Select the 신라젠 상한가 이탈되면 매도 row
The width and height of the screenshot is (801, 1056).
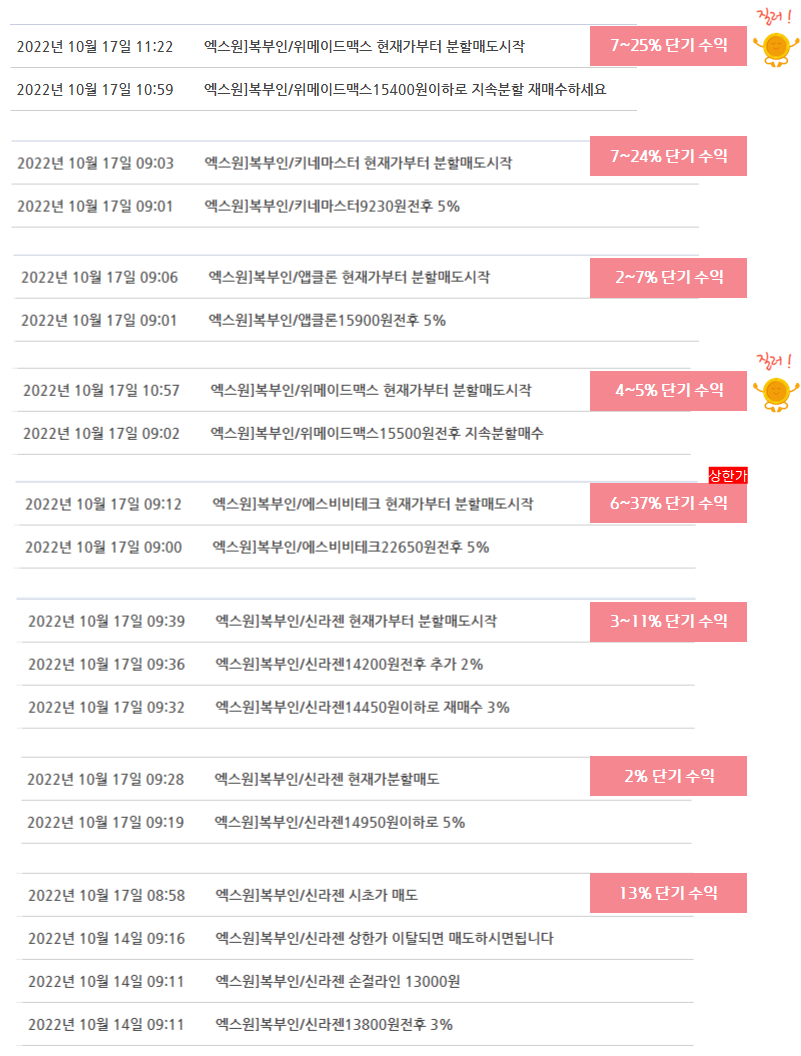(356, 938)
